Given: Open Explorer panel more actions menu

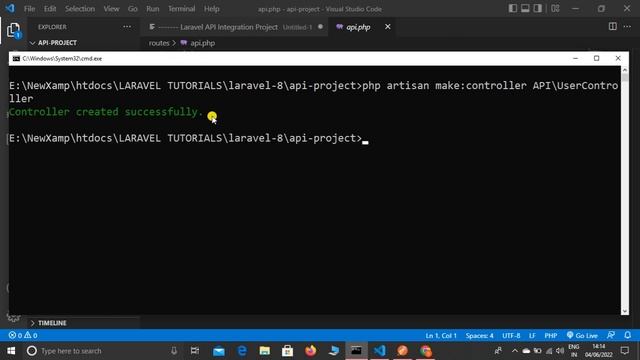Looking at the screenshot, I should coord(127,27).
